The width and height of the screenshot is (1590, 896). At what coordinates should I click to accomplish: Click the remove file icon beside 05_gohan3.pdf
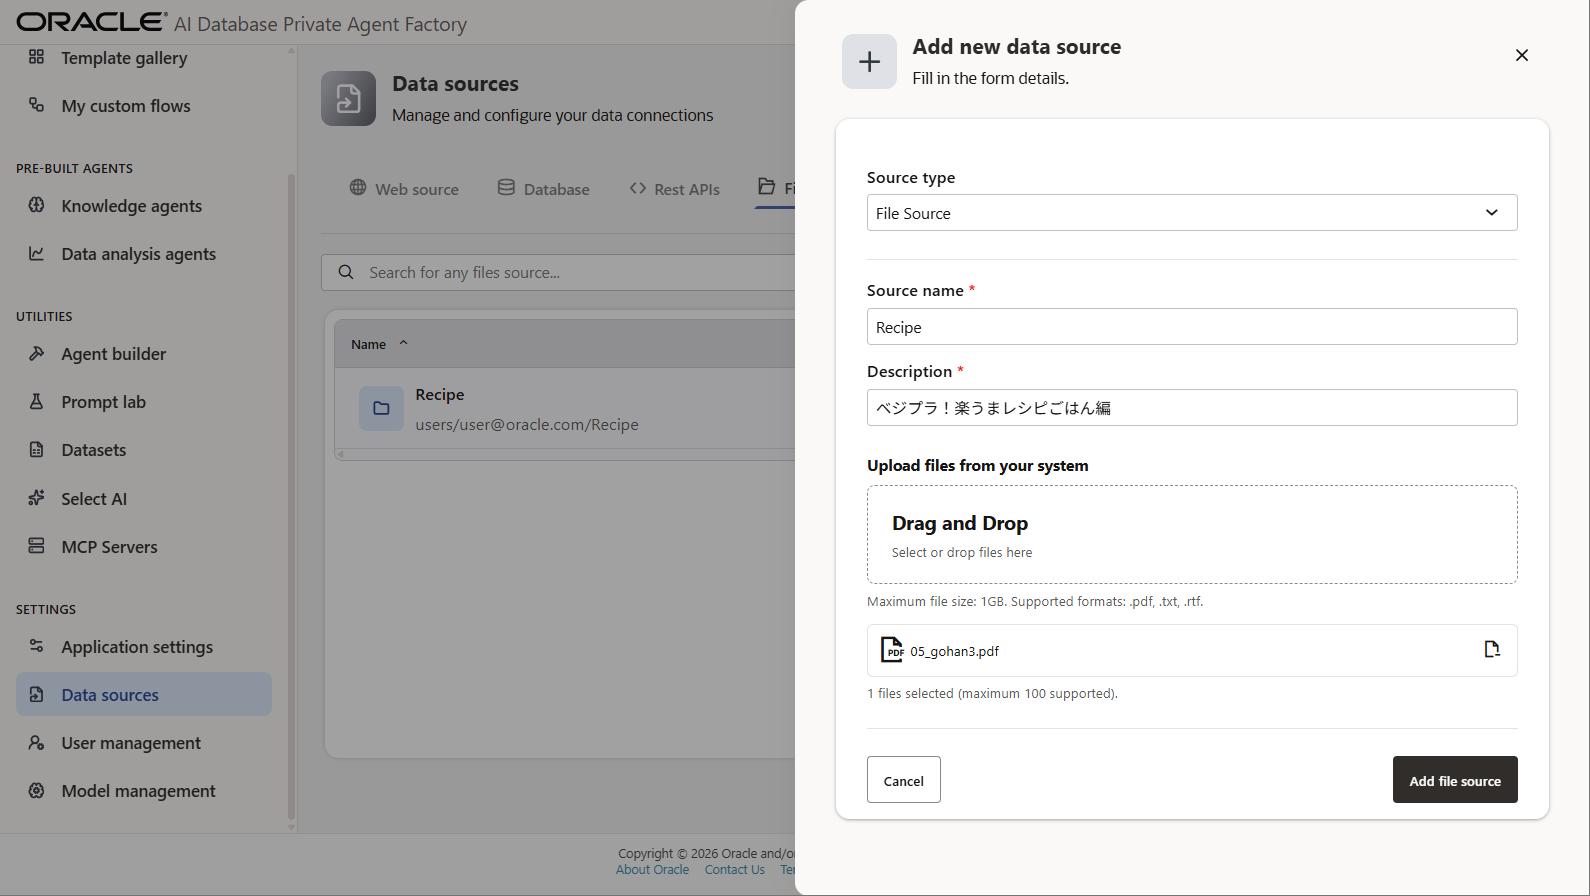coord(1491,650)
